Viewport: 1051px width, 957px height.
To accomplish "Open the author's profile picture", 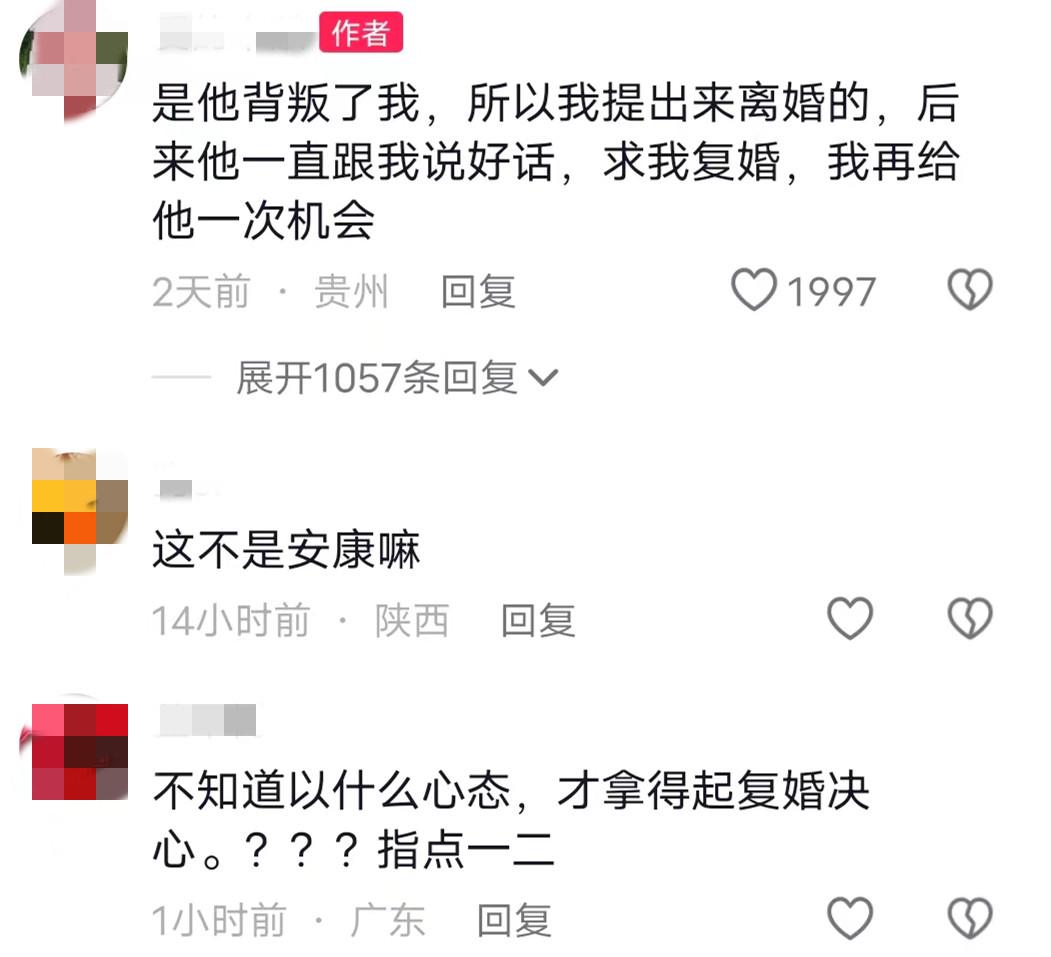I will tap(74, 62).
